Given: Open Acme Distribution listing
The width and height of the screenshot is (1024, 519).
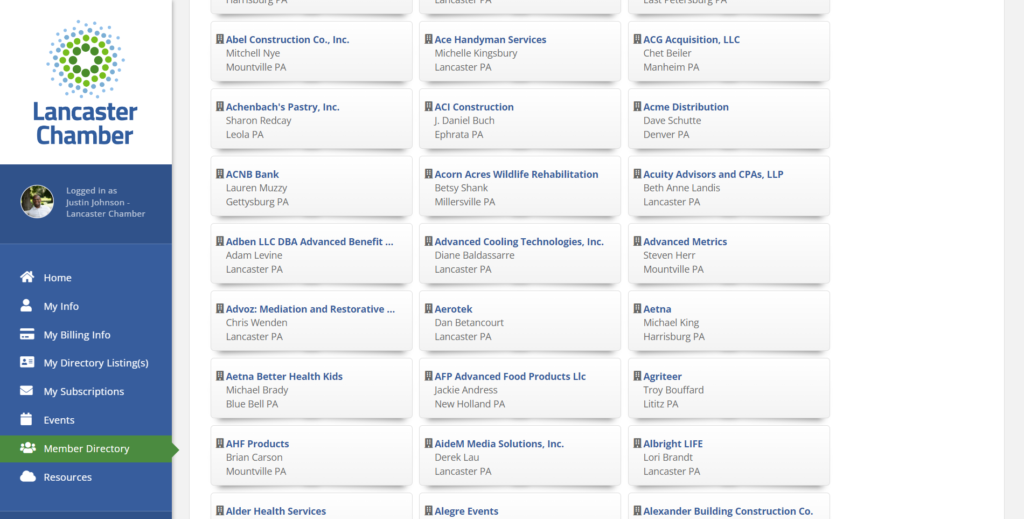Looking at the screenshot, I should (x=686, y=107).
